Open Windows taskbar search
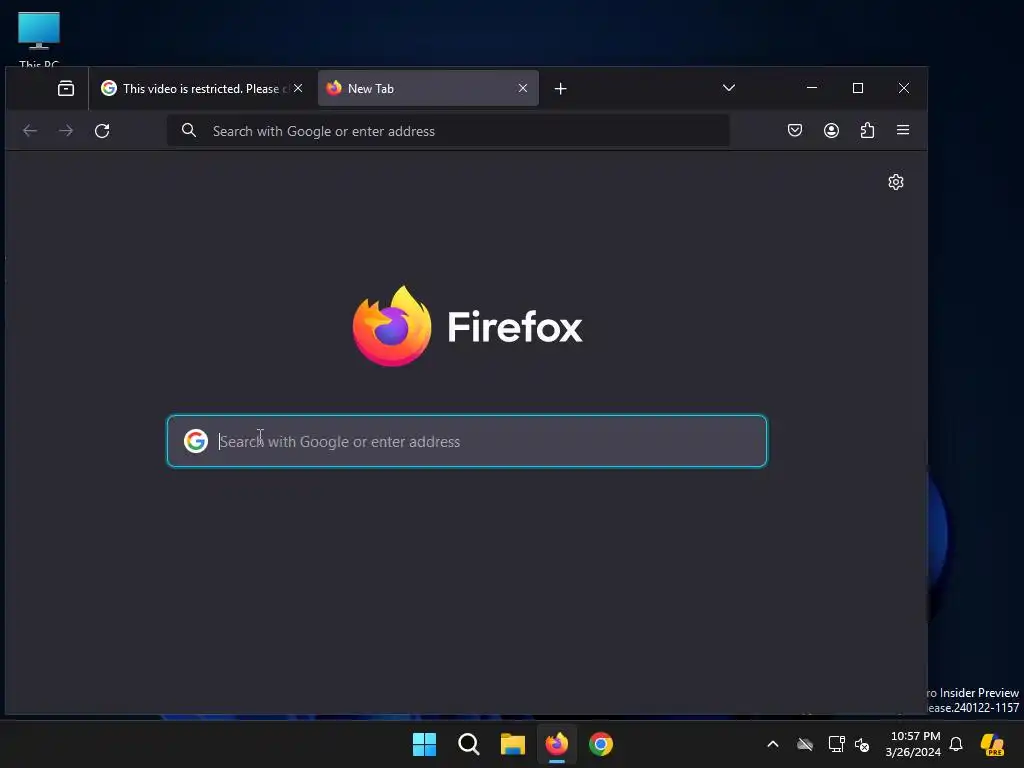This screenshot has width=1024, height=768. pyautogui.click(x=468, y=744)
